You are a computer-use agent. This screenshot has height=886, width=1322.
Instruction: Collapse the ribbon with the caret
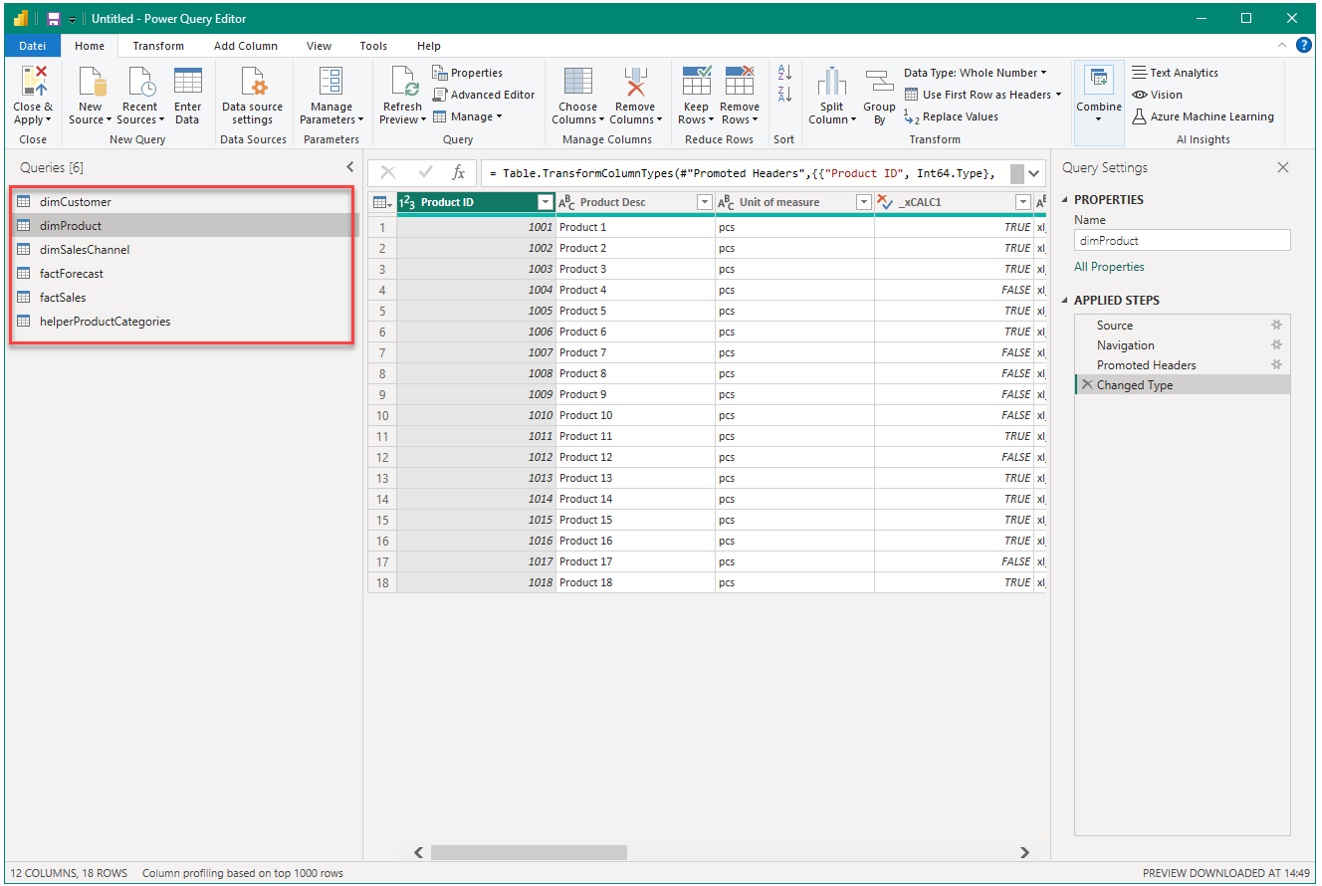pyautogui.click(x=1283, y=46)
